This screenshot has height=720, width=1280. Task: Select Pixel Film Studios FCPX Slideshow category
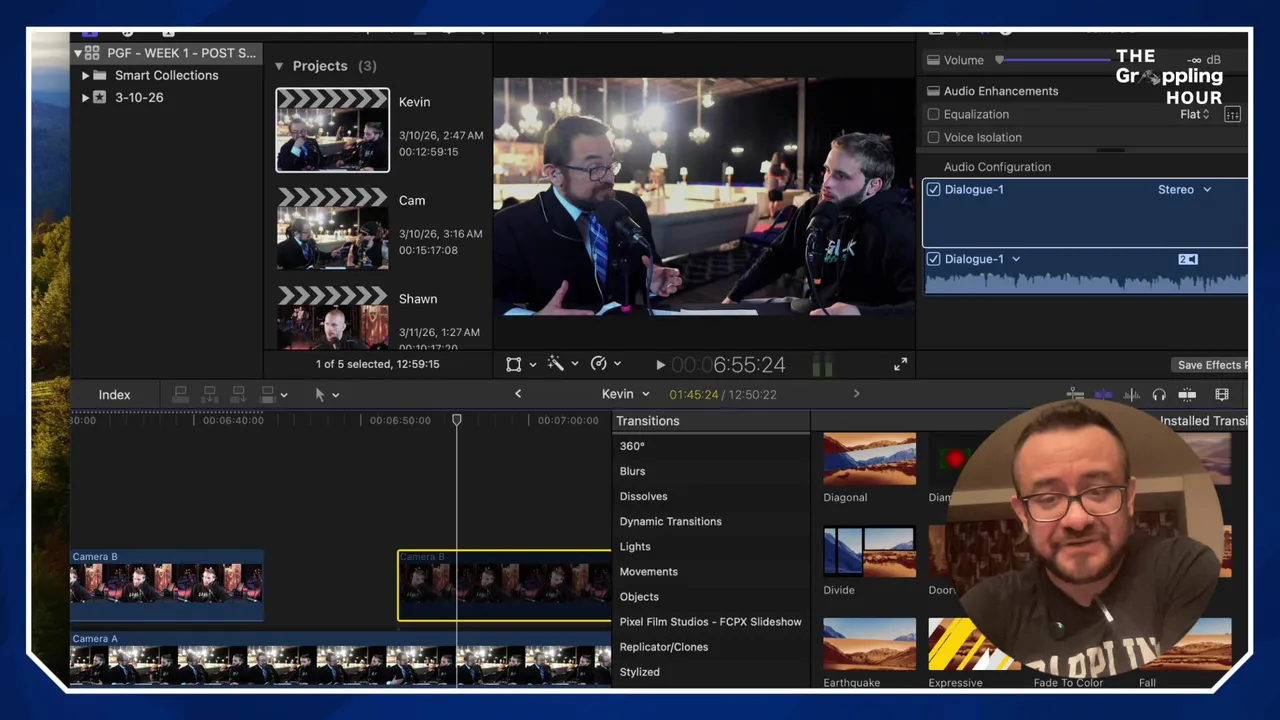tap(710, 622)
